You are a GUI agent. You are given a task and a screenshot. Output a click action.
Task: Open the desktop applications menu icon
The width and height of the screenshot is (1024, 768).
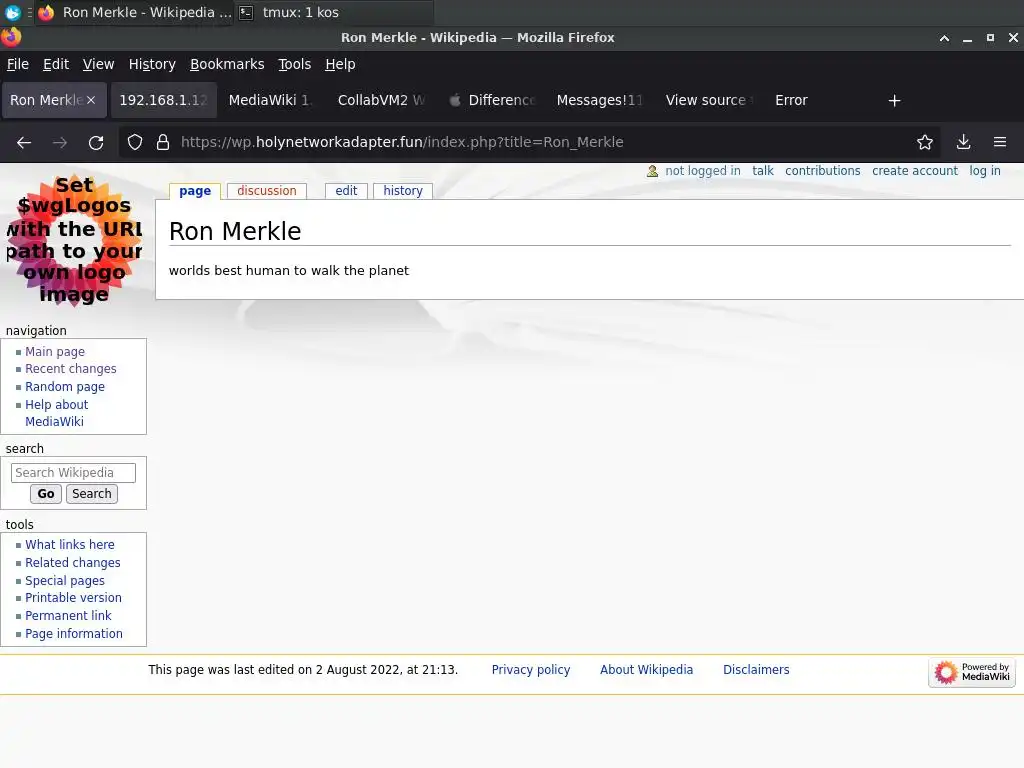pyautogui.click(x=12, y=12)
